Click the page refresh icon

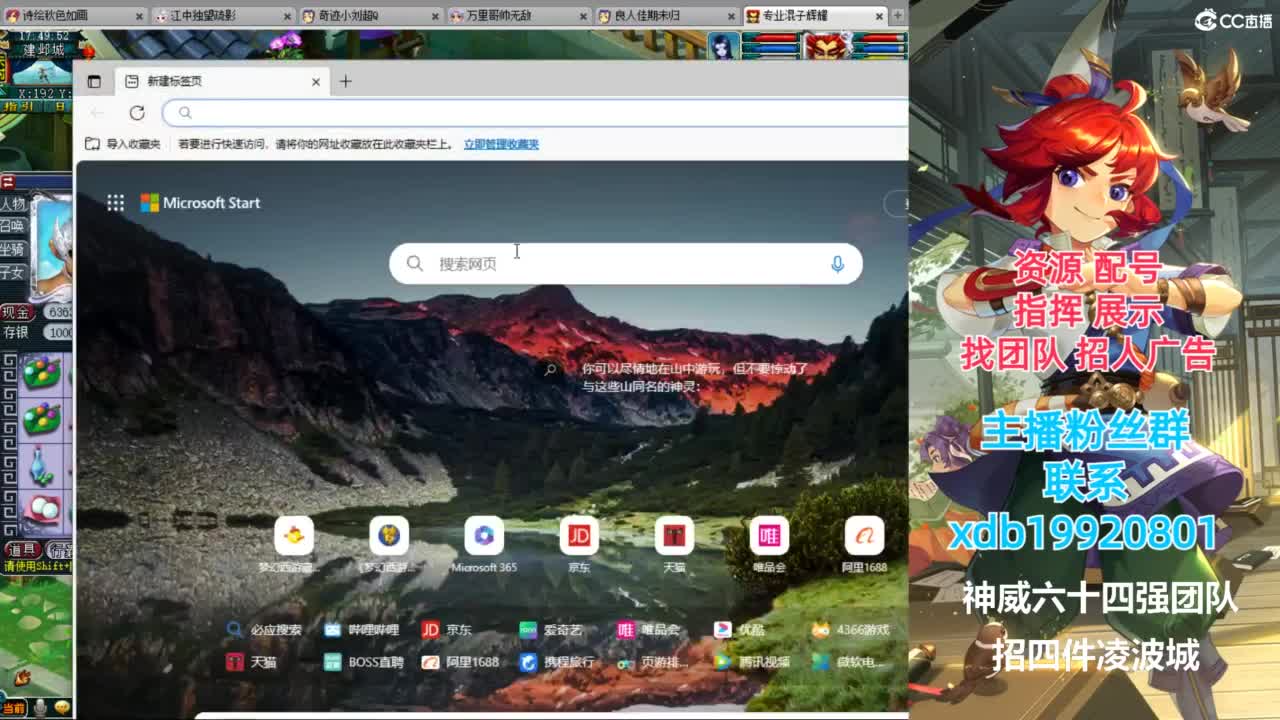coord(137,113)
